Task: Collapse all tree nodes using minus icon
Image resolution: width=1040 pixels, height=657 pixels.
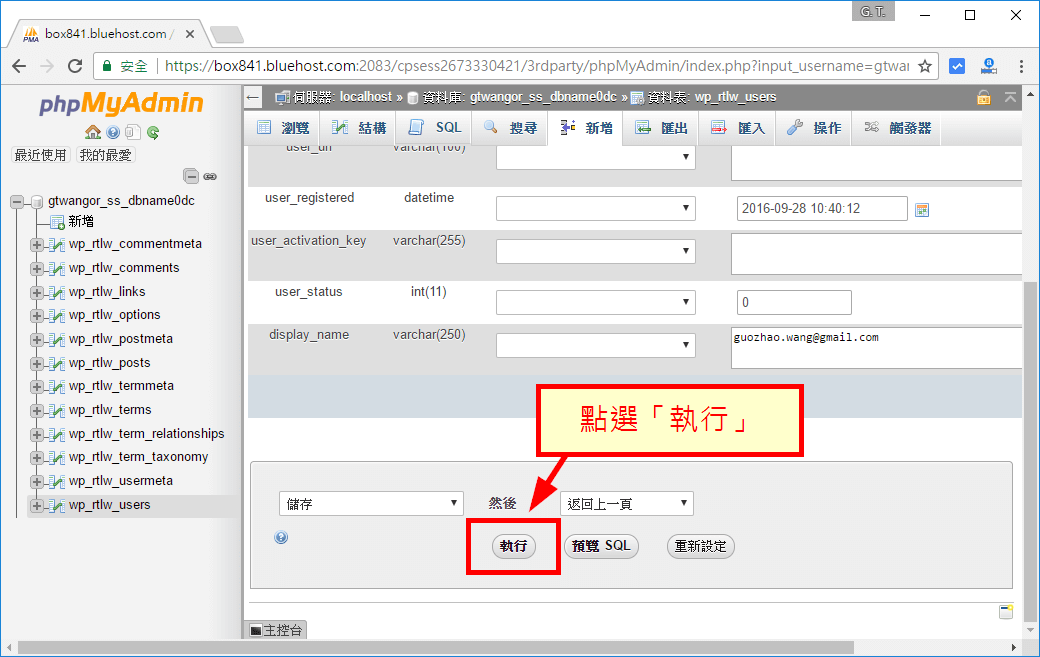Action: tap(191, 176)
